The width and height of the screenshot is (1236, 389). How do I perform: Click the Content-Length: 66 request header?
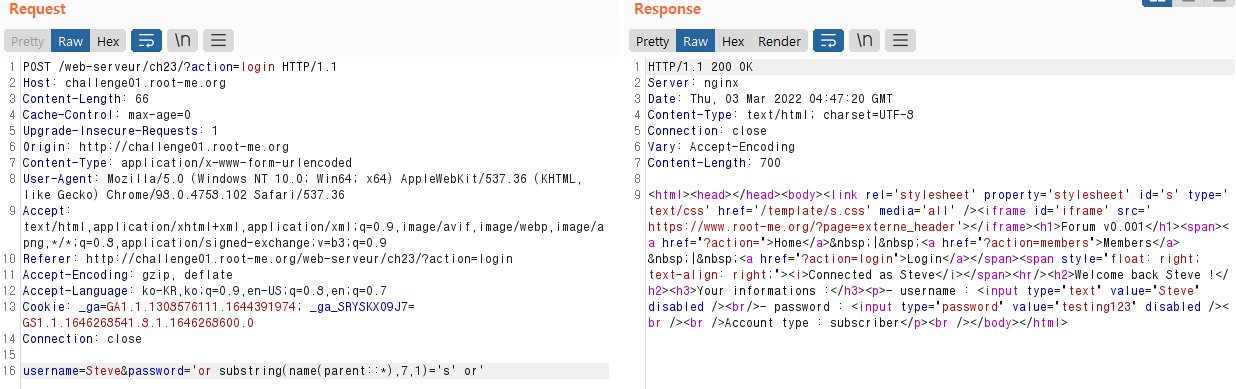pyautogui.click(x=86, y=99)
